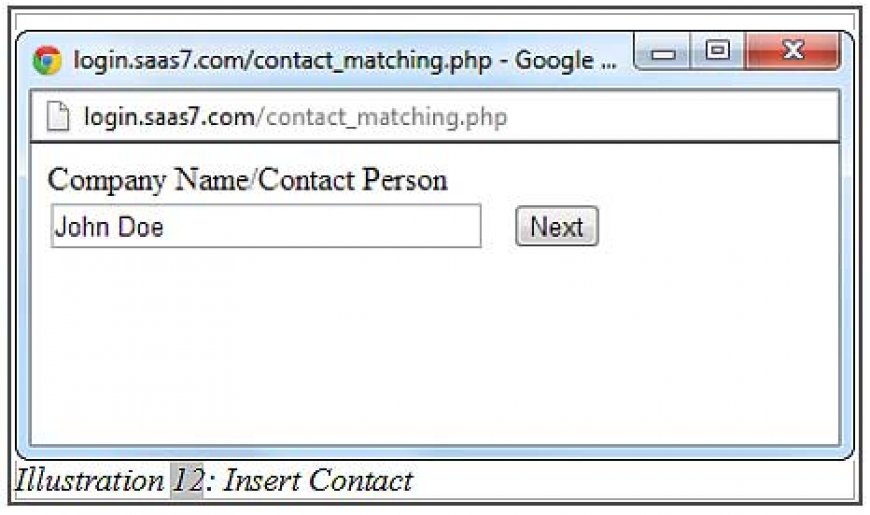Click the window title text login.saas7.com/contact_matching.php
The image size is (870, 515).
tap(282, 60)
